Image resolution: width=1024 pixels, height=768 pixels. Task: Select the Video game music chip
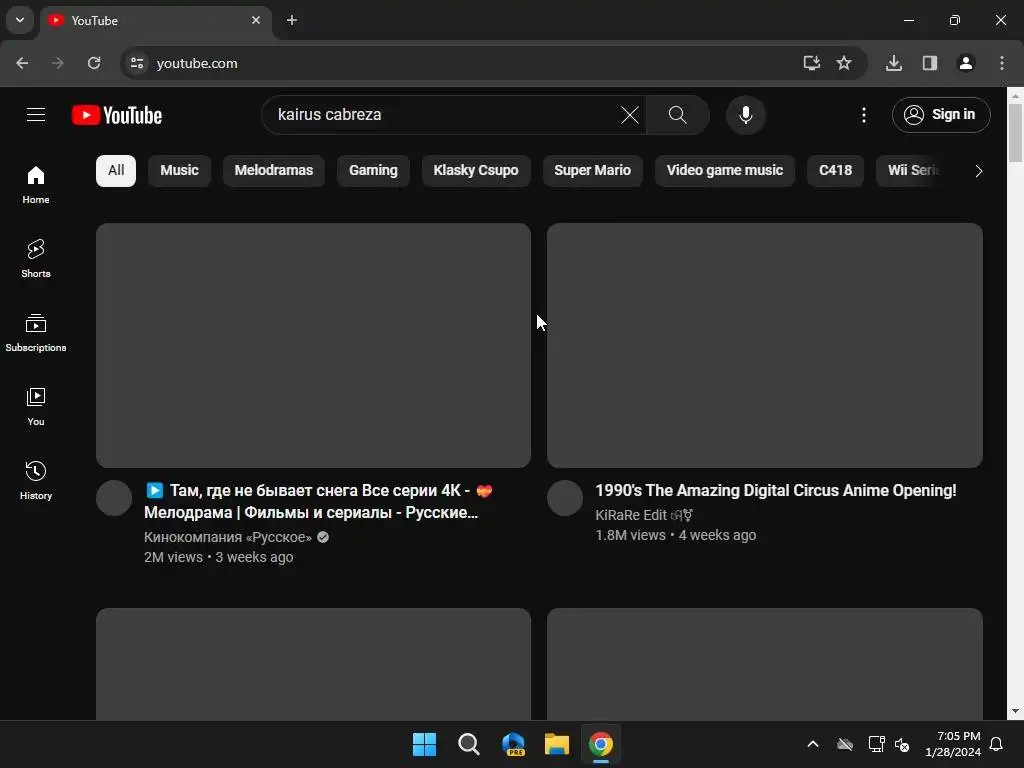725,170
